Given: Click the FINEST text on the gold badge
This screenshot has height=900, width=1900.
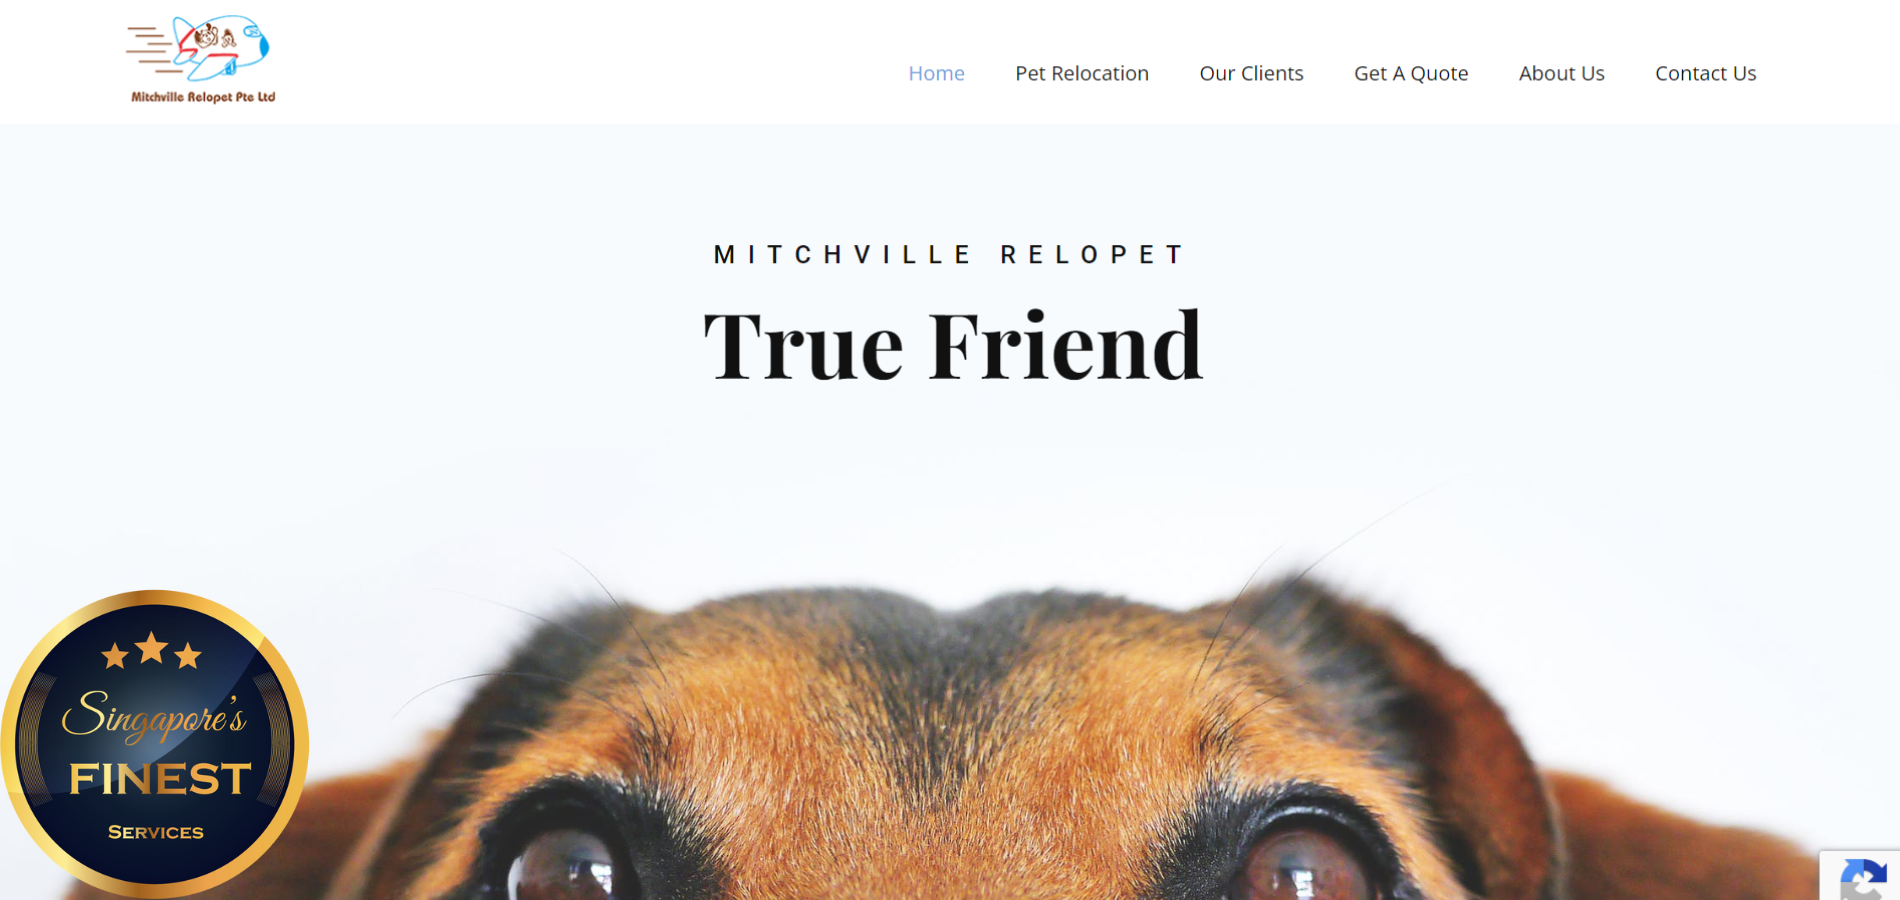Looking at the screenshot, I should 159,779.
